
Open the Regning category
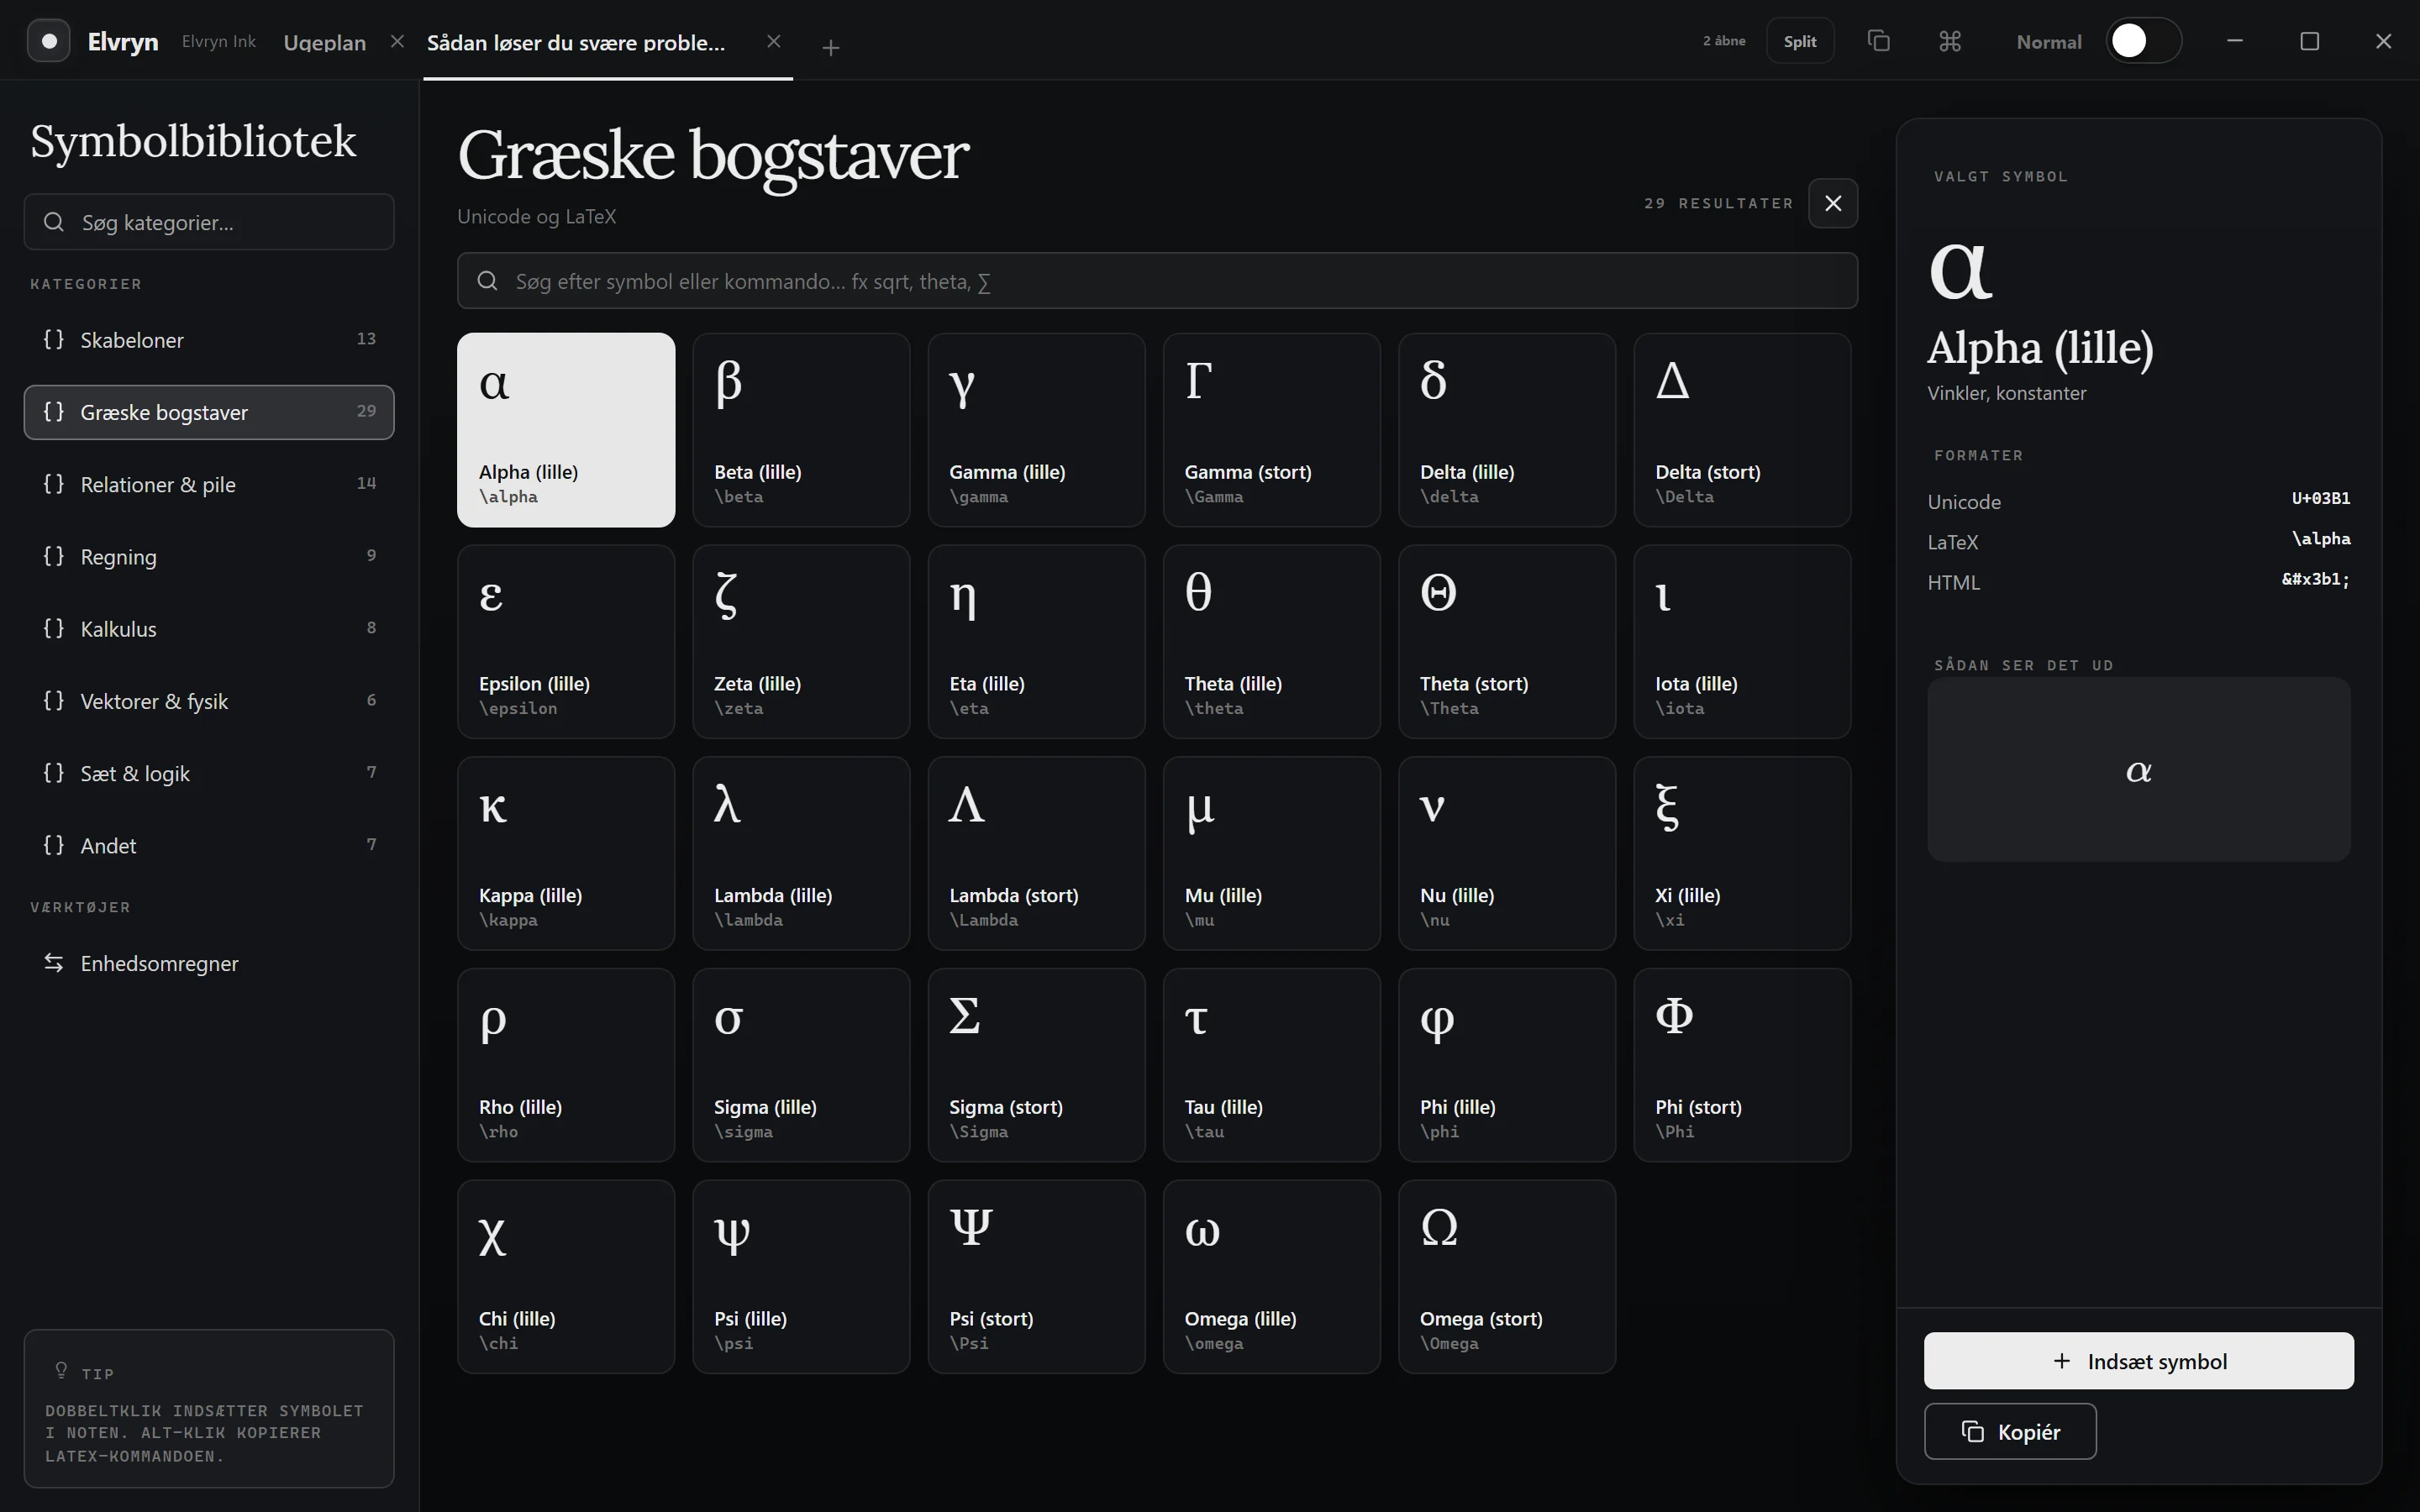[209, 556]
